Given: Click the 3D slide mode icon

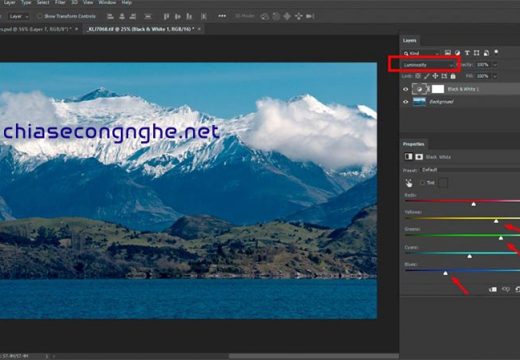Looking at the screenshot, I should click(298, 16).
